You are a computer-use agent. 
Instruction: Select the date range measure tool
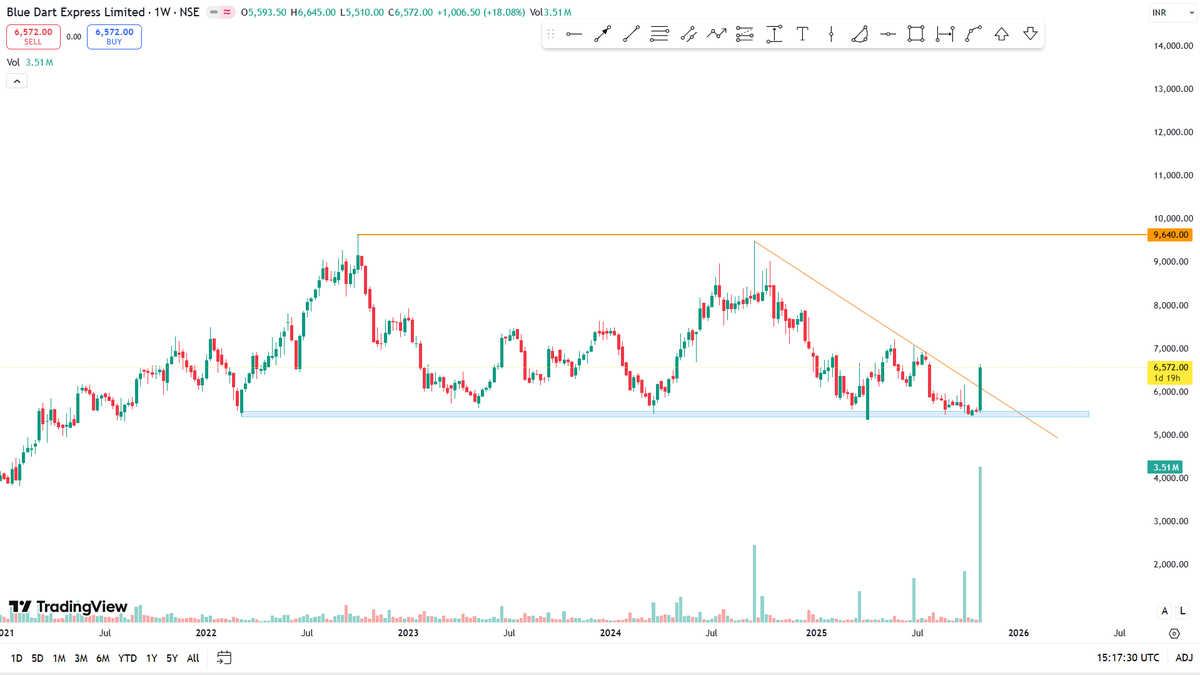pyautogui.click(x=945, y=35)
